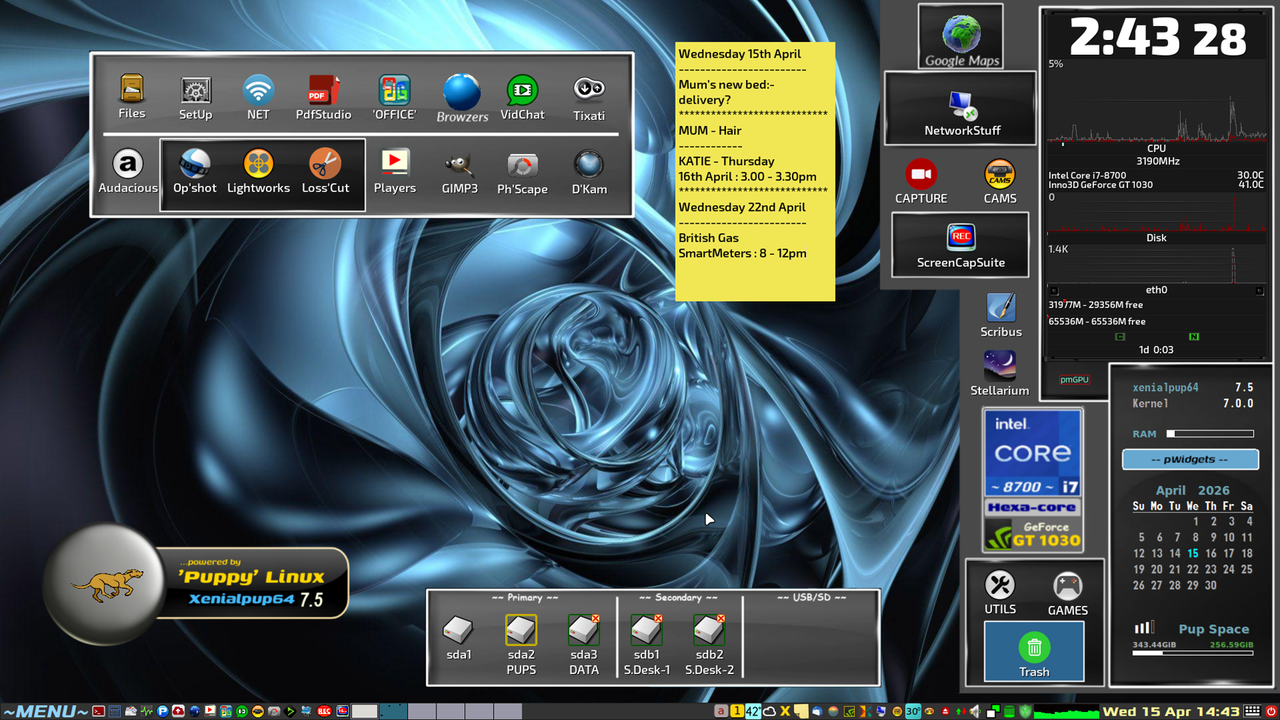This screenshot has height=720, width=1280.
Task: Click the green shield tray icon
Action: coord(1025,711)
